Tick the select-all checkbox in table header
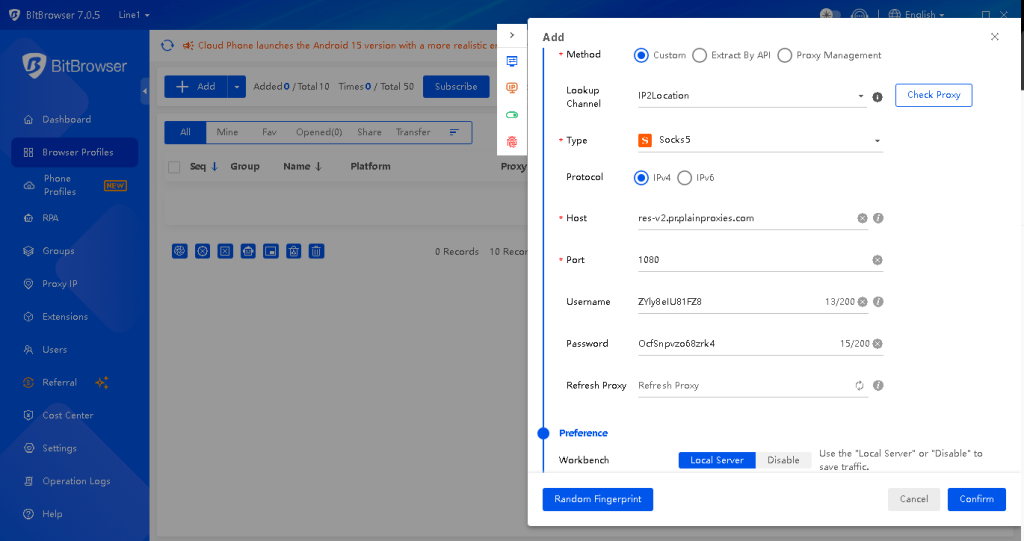The height and width of the screenshot is (541, 1024). [x=174, y=167]
